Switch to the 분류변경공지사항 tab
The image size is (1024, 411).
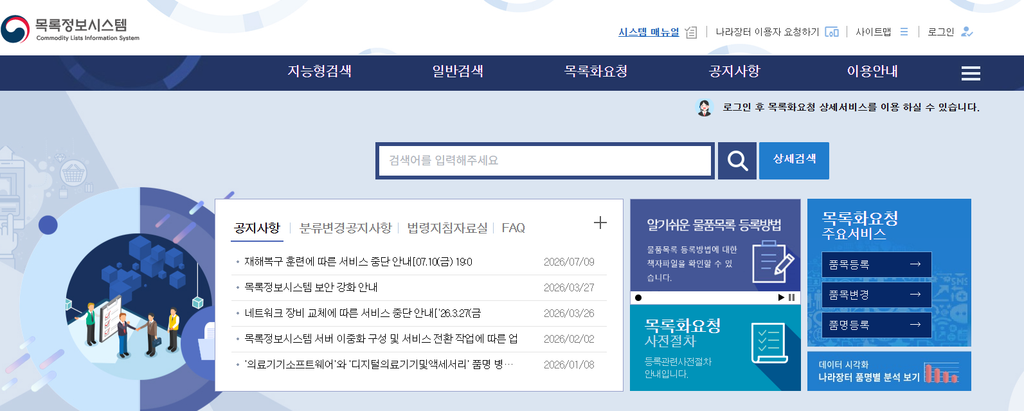tap(345, 228)
